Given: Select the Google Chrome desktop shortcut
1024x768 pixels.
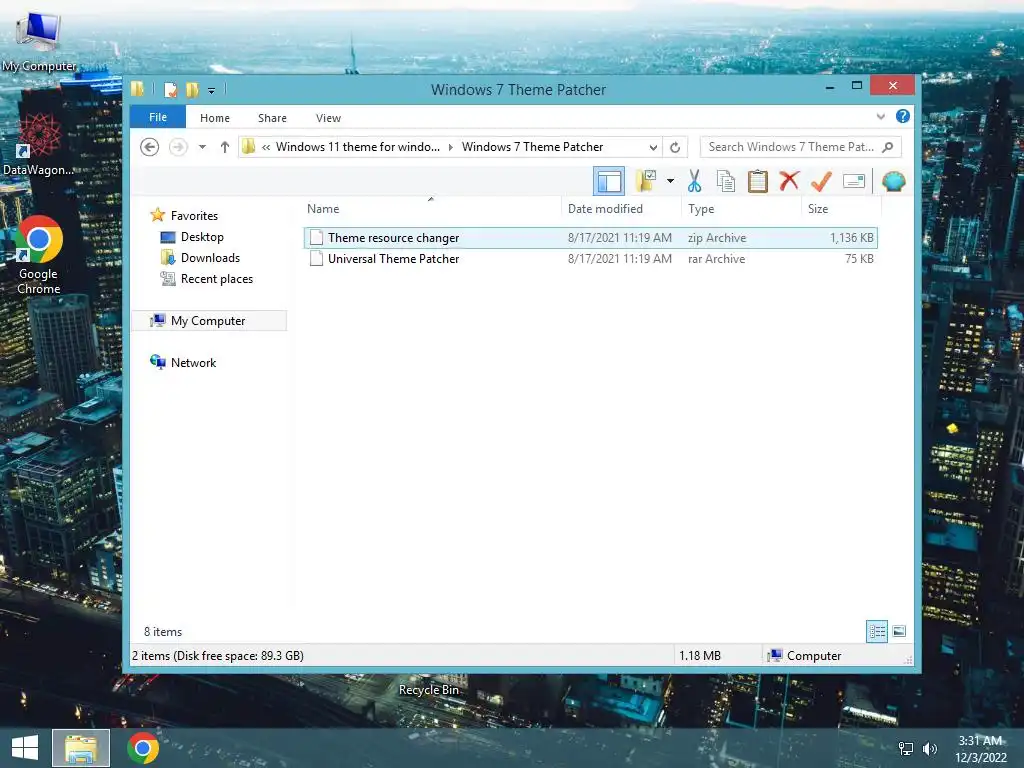Looking at the screenshot, I should click(x=39, y=255).
